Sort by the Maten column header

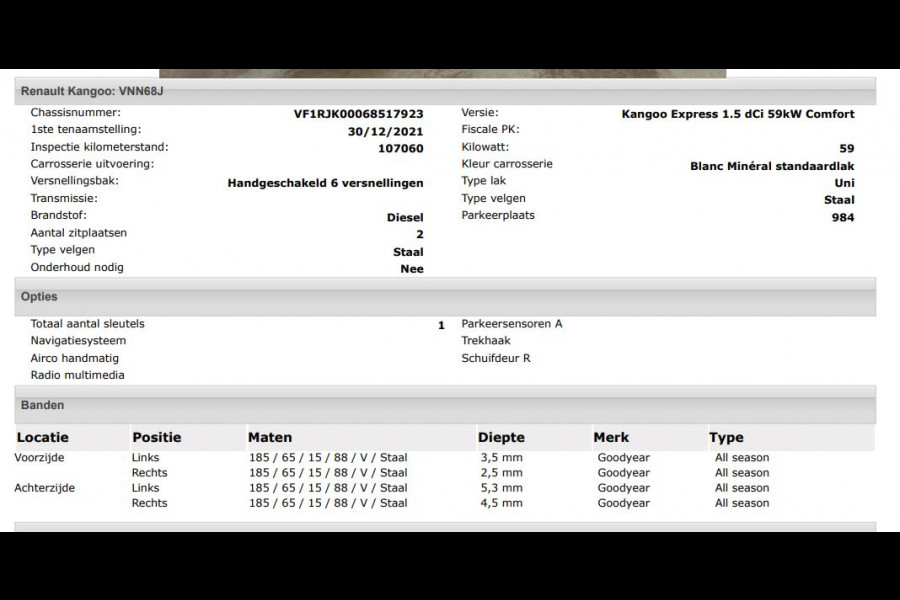[270, 438]
